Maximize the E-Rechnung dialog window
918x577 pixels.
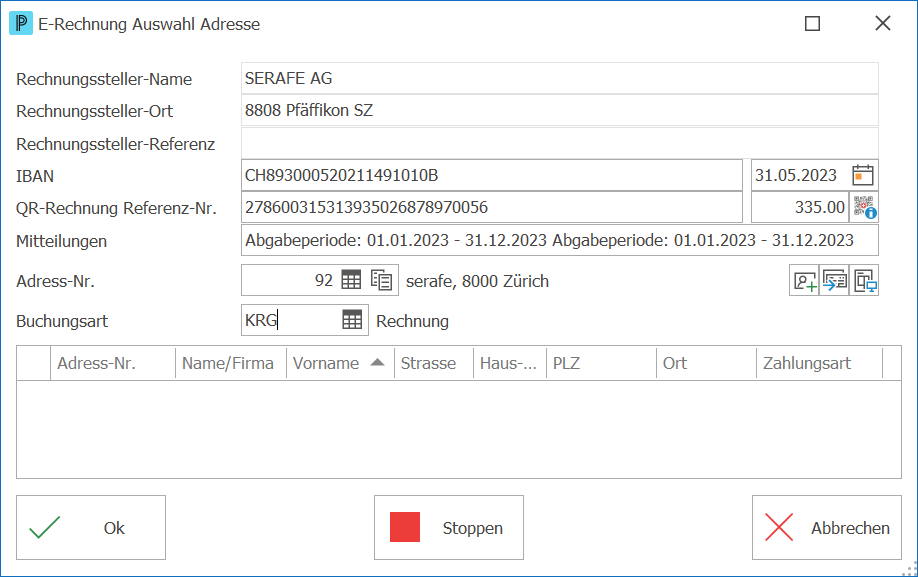point(812,23)
